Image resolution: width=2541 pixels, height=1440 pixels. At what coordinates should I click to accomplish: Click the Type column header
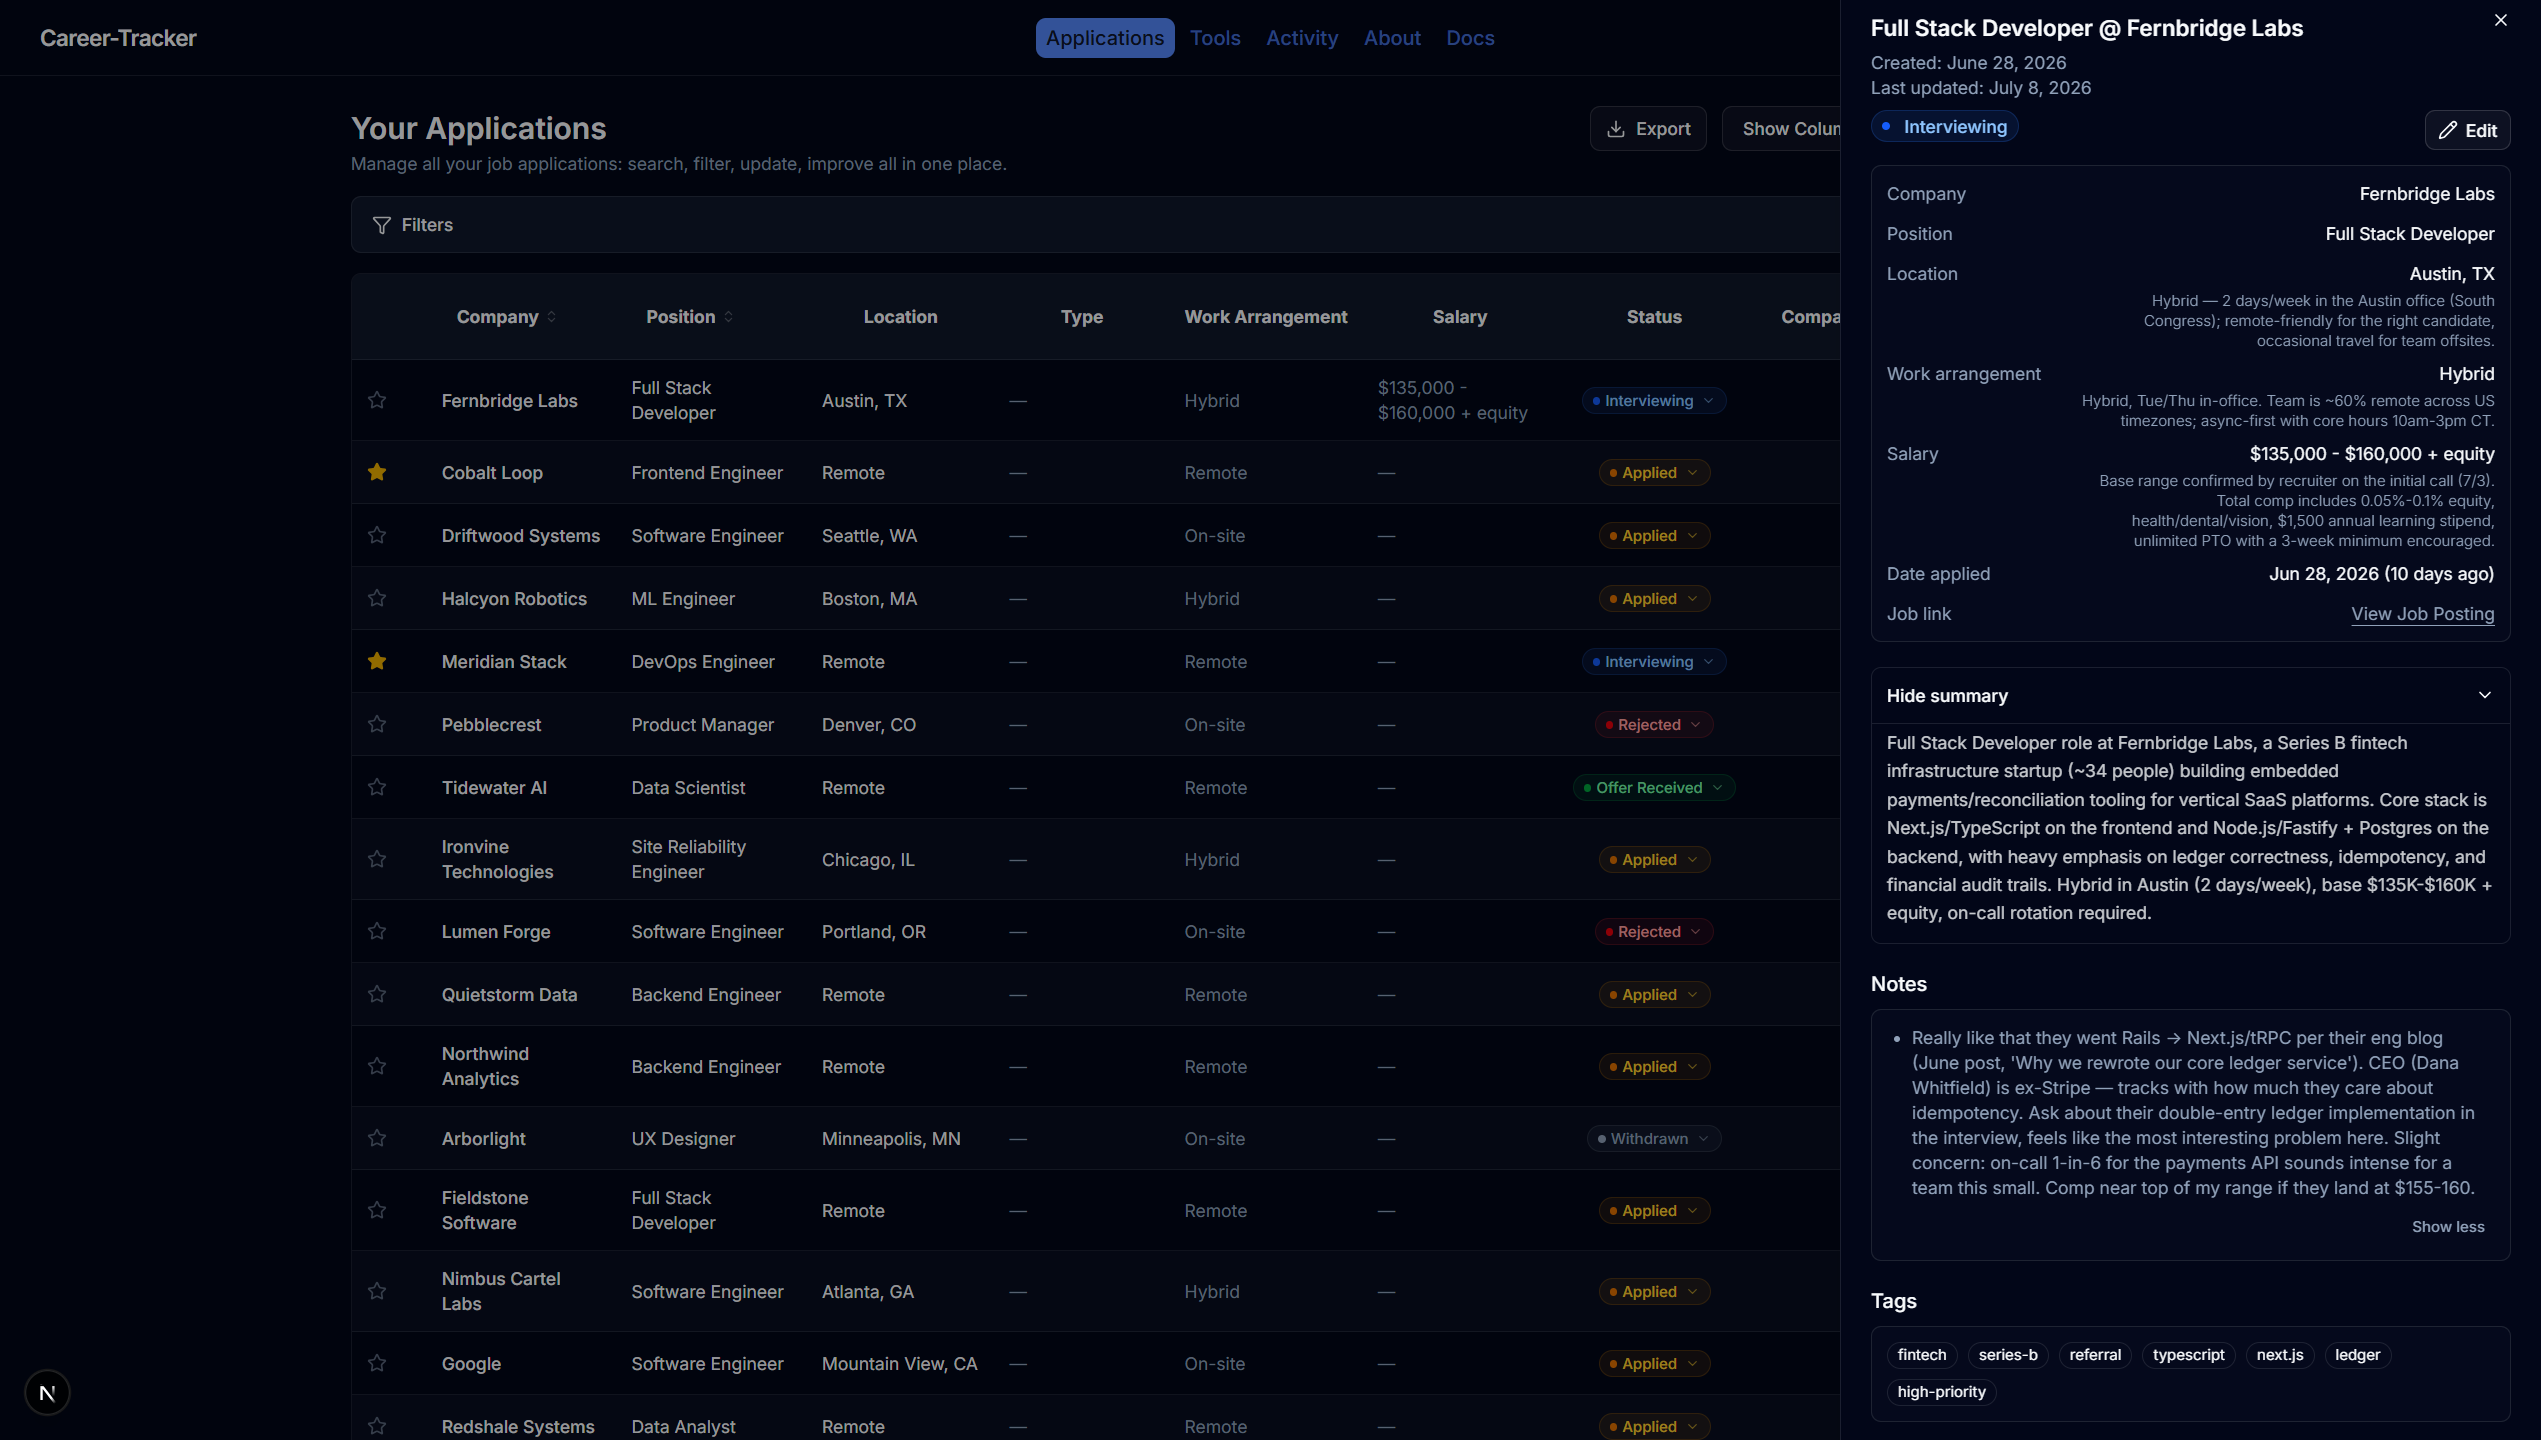[1081, 317]
